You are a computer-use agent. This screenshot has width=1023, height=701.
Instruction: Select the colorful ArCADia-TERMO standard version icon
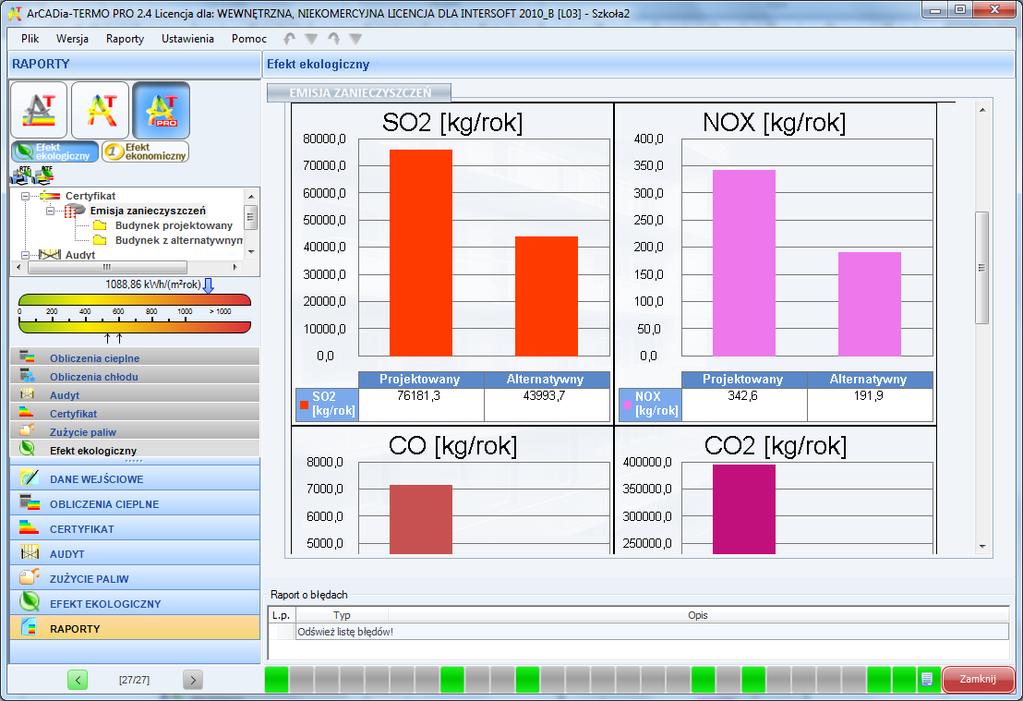(x=100, y=110)
